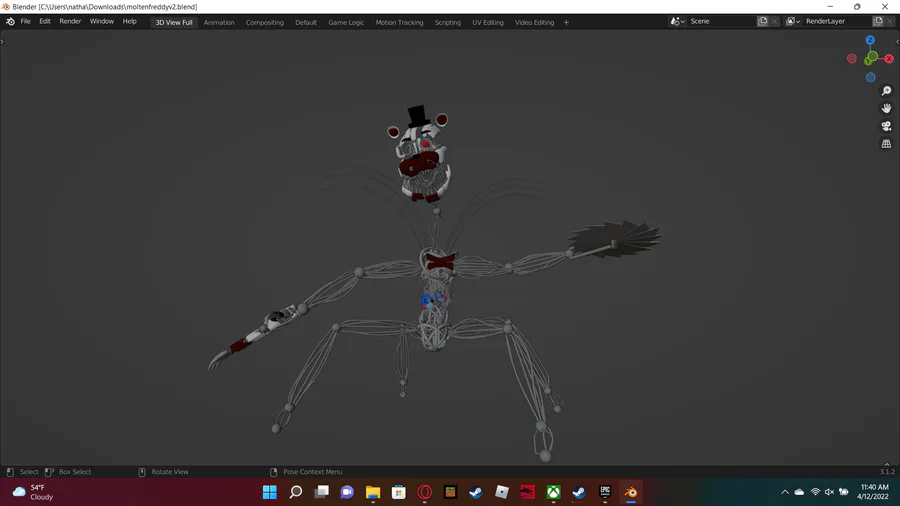Click the zoom view magnifier icon

tap(886, 91)
